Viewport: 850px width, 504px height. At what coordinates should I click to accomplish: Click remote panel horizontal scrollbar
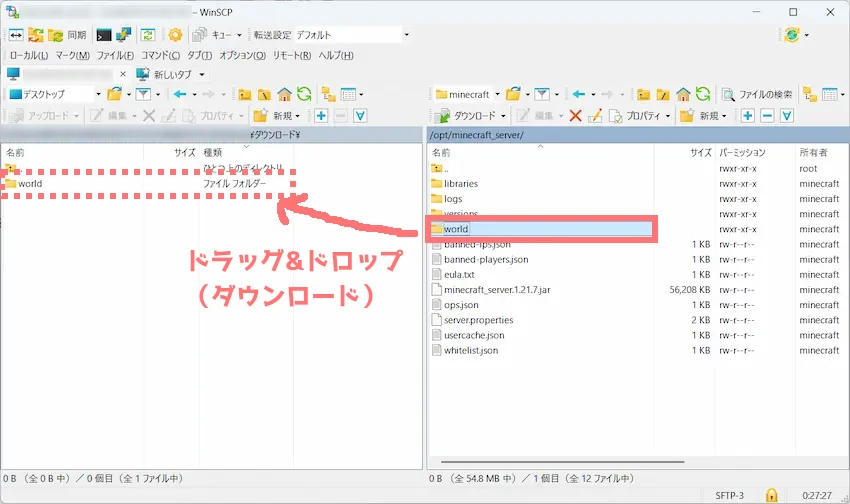(562, 462)
